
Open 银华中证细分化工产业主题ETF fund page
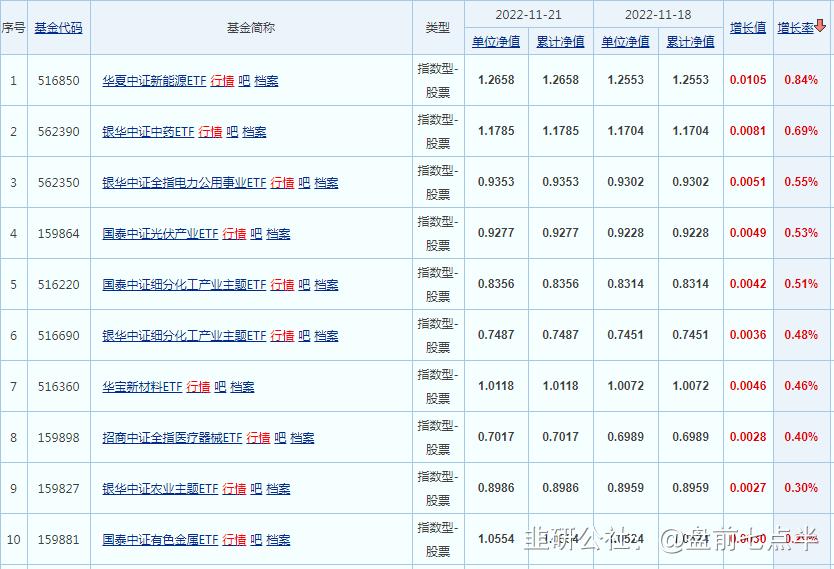tap(184, 336)
